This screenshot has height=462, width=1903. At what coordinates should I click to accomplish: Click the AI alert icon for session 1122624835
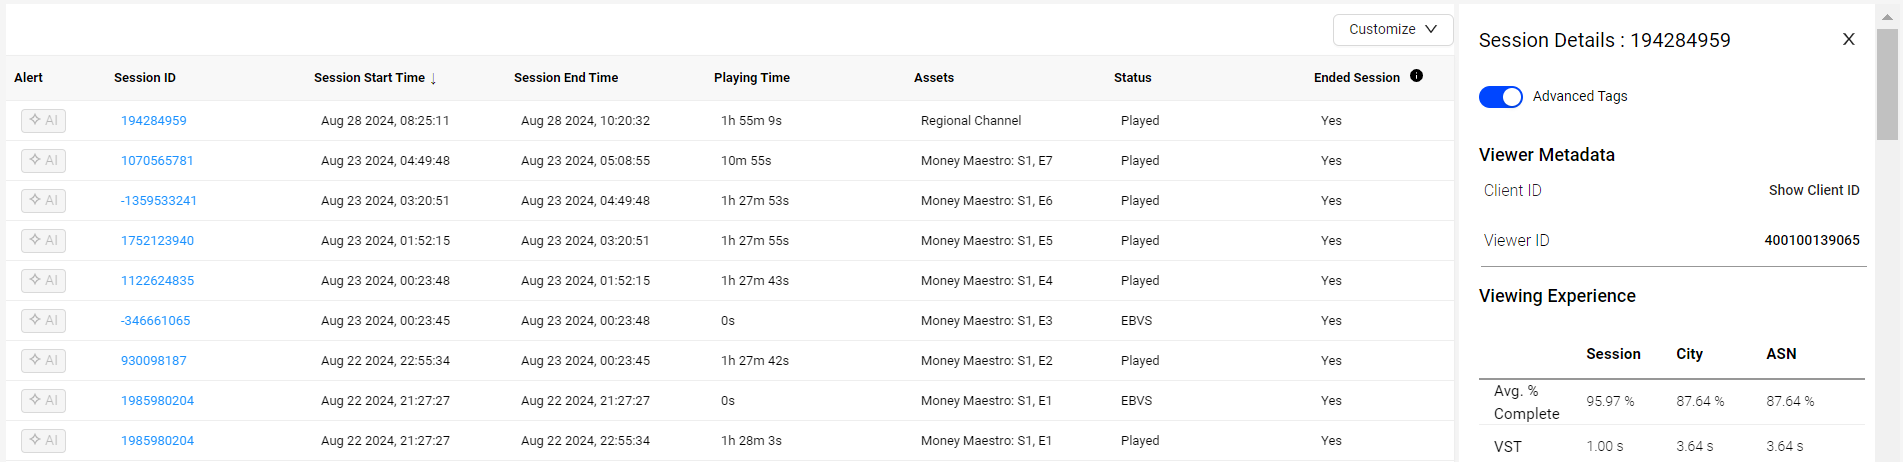pos(43,281)
